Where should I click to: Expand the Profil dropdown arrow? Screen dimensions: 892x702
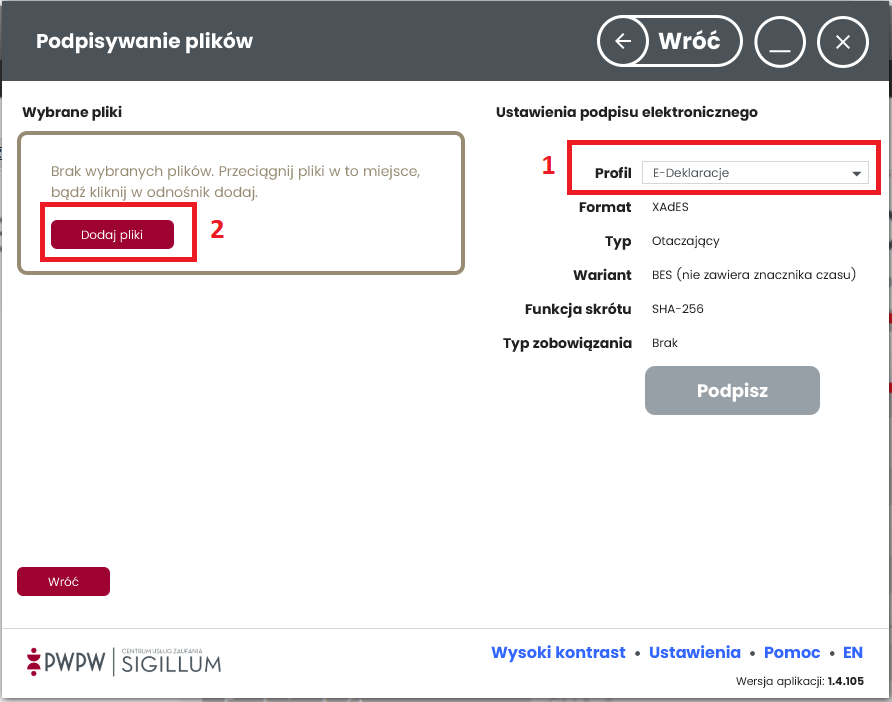pos(856,174)
